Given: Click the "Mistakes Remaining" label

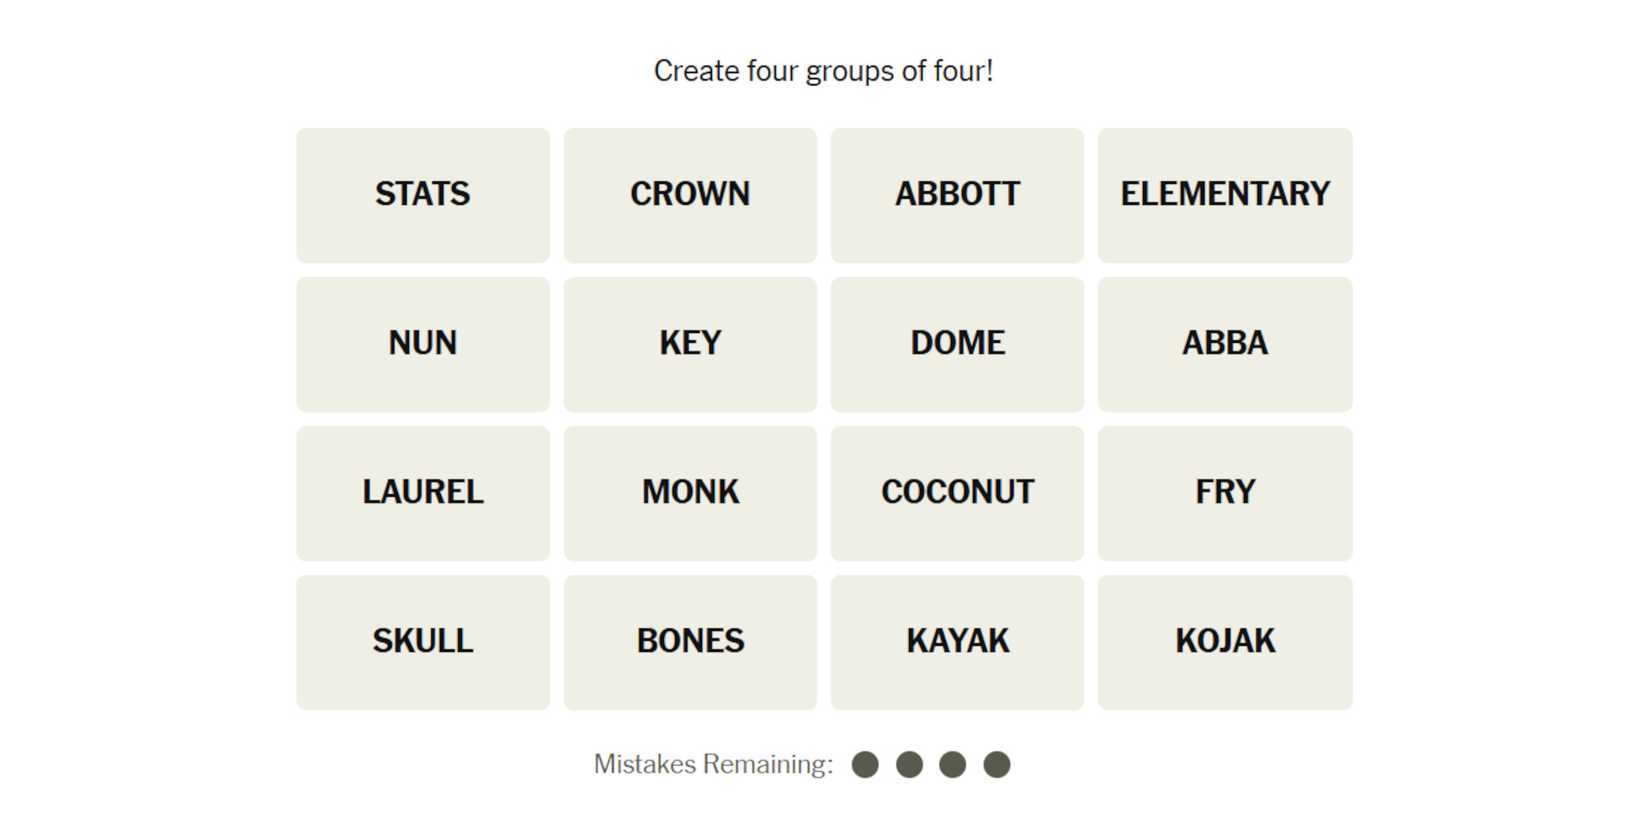Looking at the screenshot, I should coord(713,765).
